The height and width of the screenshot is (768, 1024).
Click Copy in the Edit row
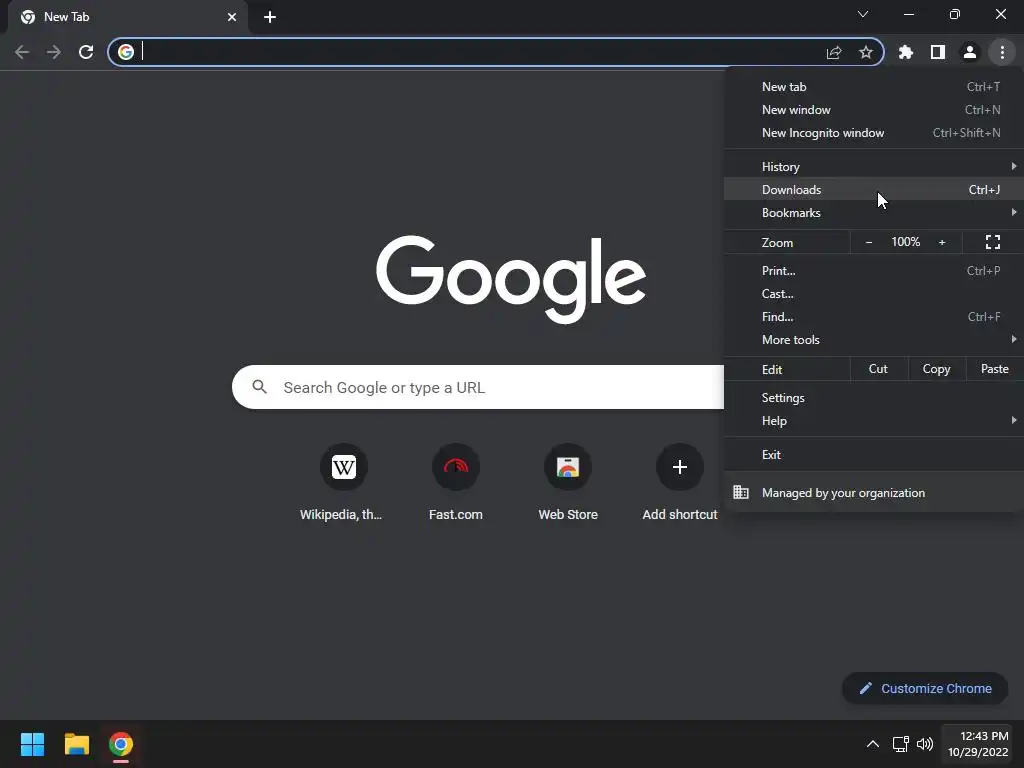[x=936, y=369]
